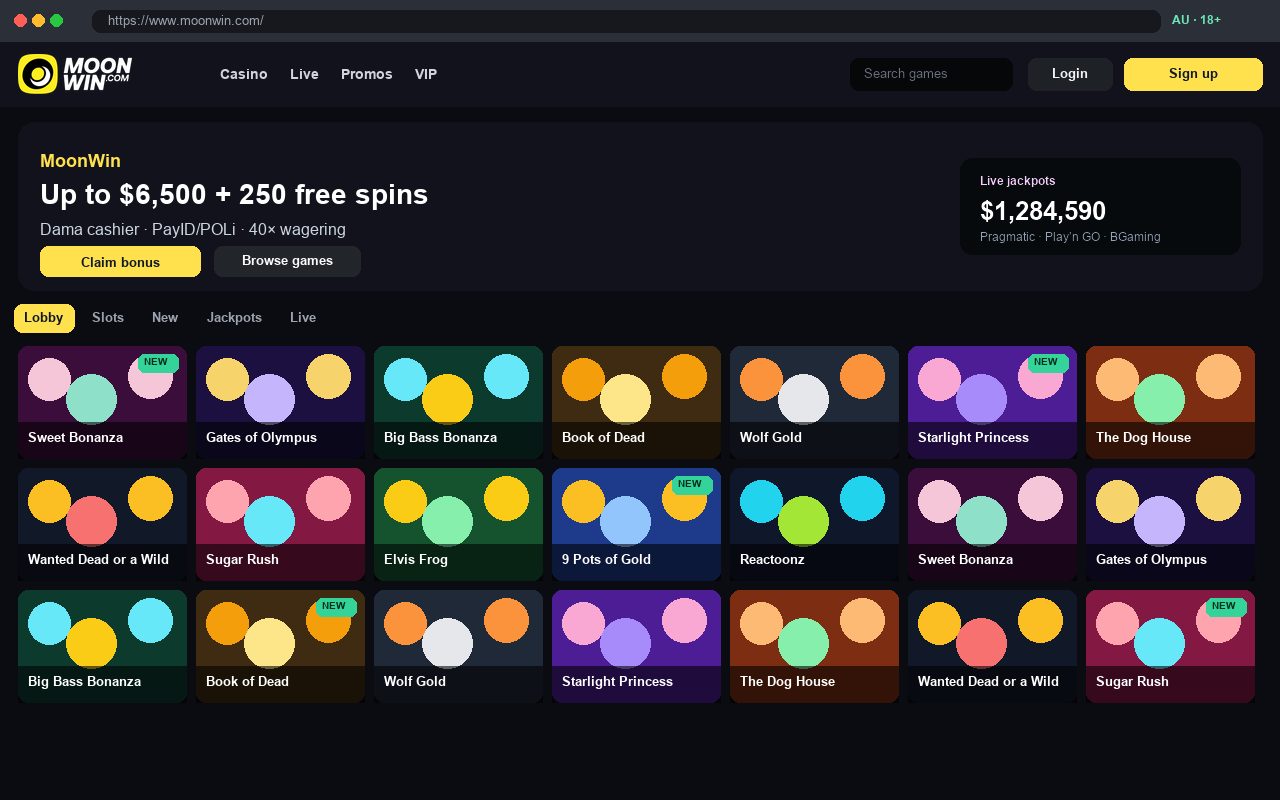
Task: Select the Lobby category tab
Action: point(44,318)
